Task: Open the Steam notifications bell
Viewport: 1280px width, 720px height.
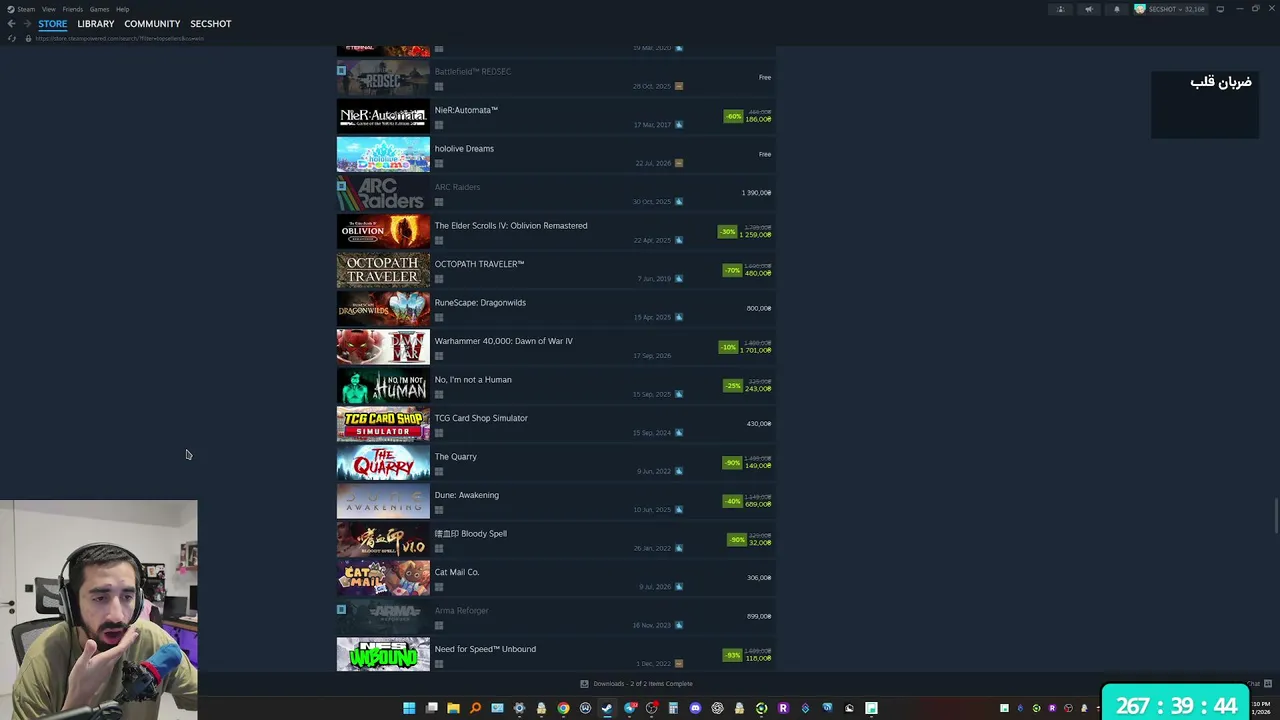Action: point(1117,9)
